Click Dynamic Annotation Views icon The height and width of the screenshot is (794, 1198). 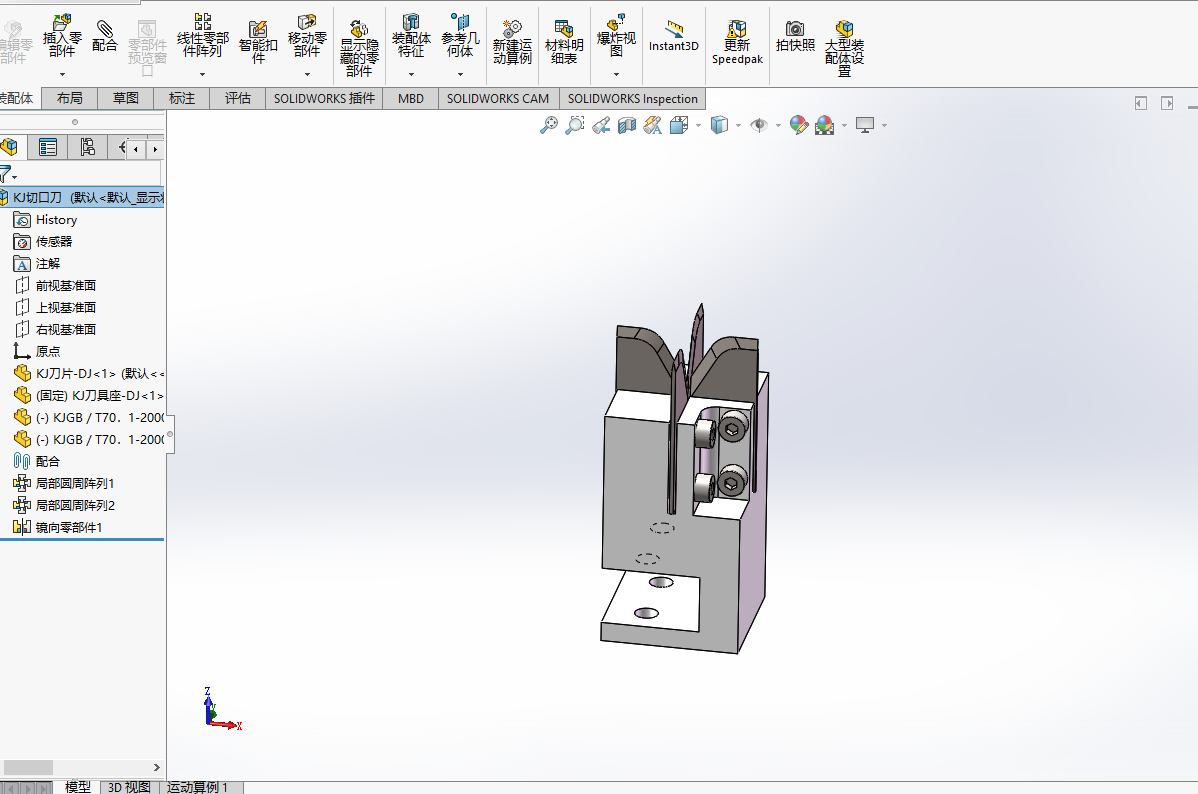pyautogui.click(x=652, y=125)
